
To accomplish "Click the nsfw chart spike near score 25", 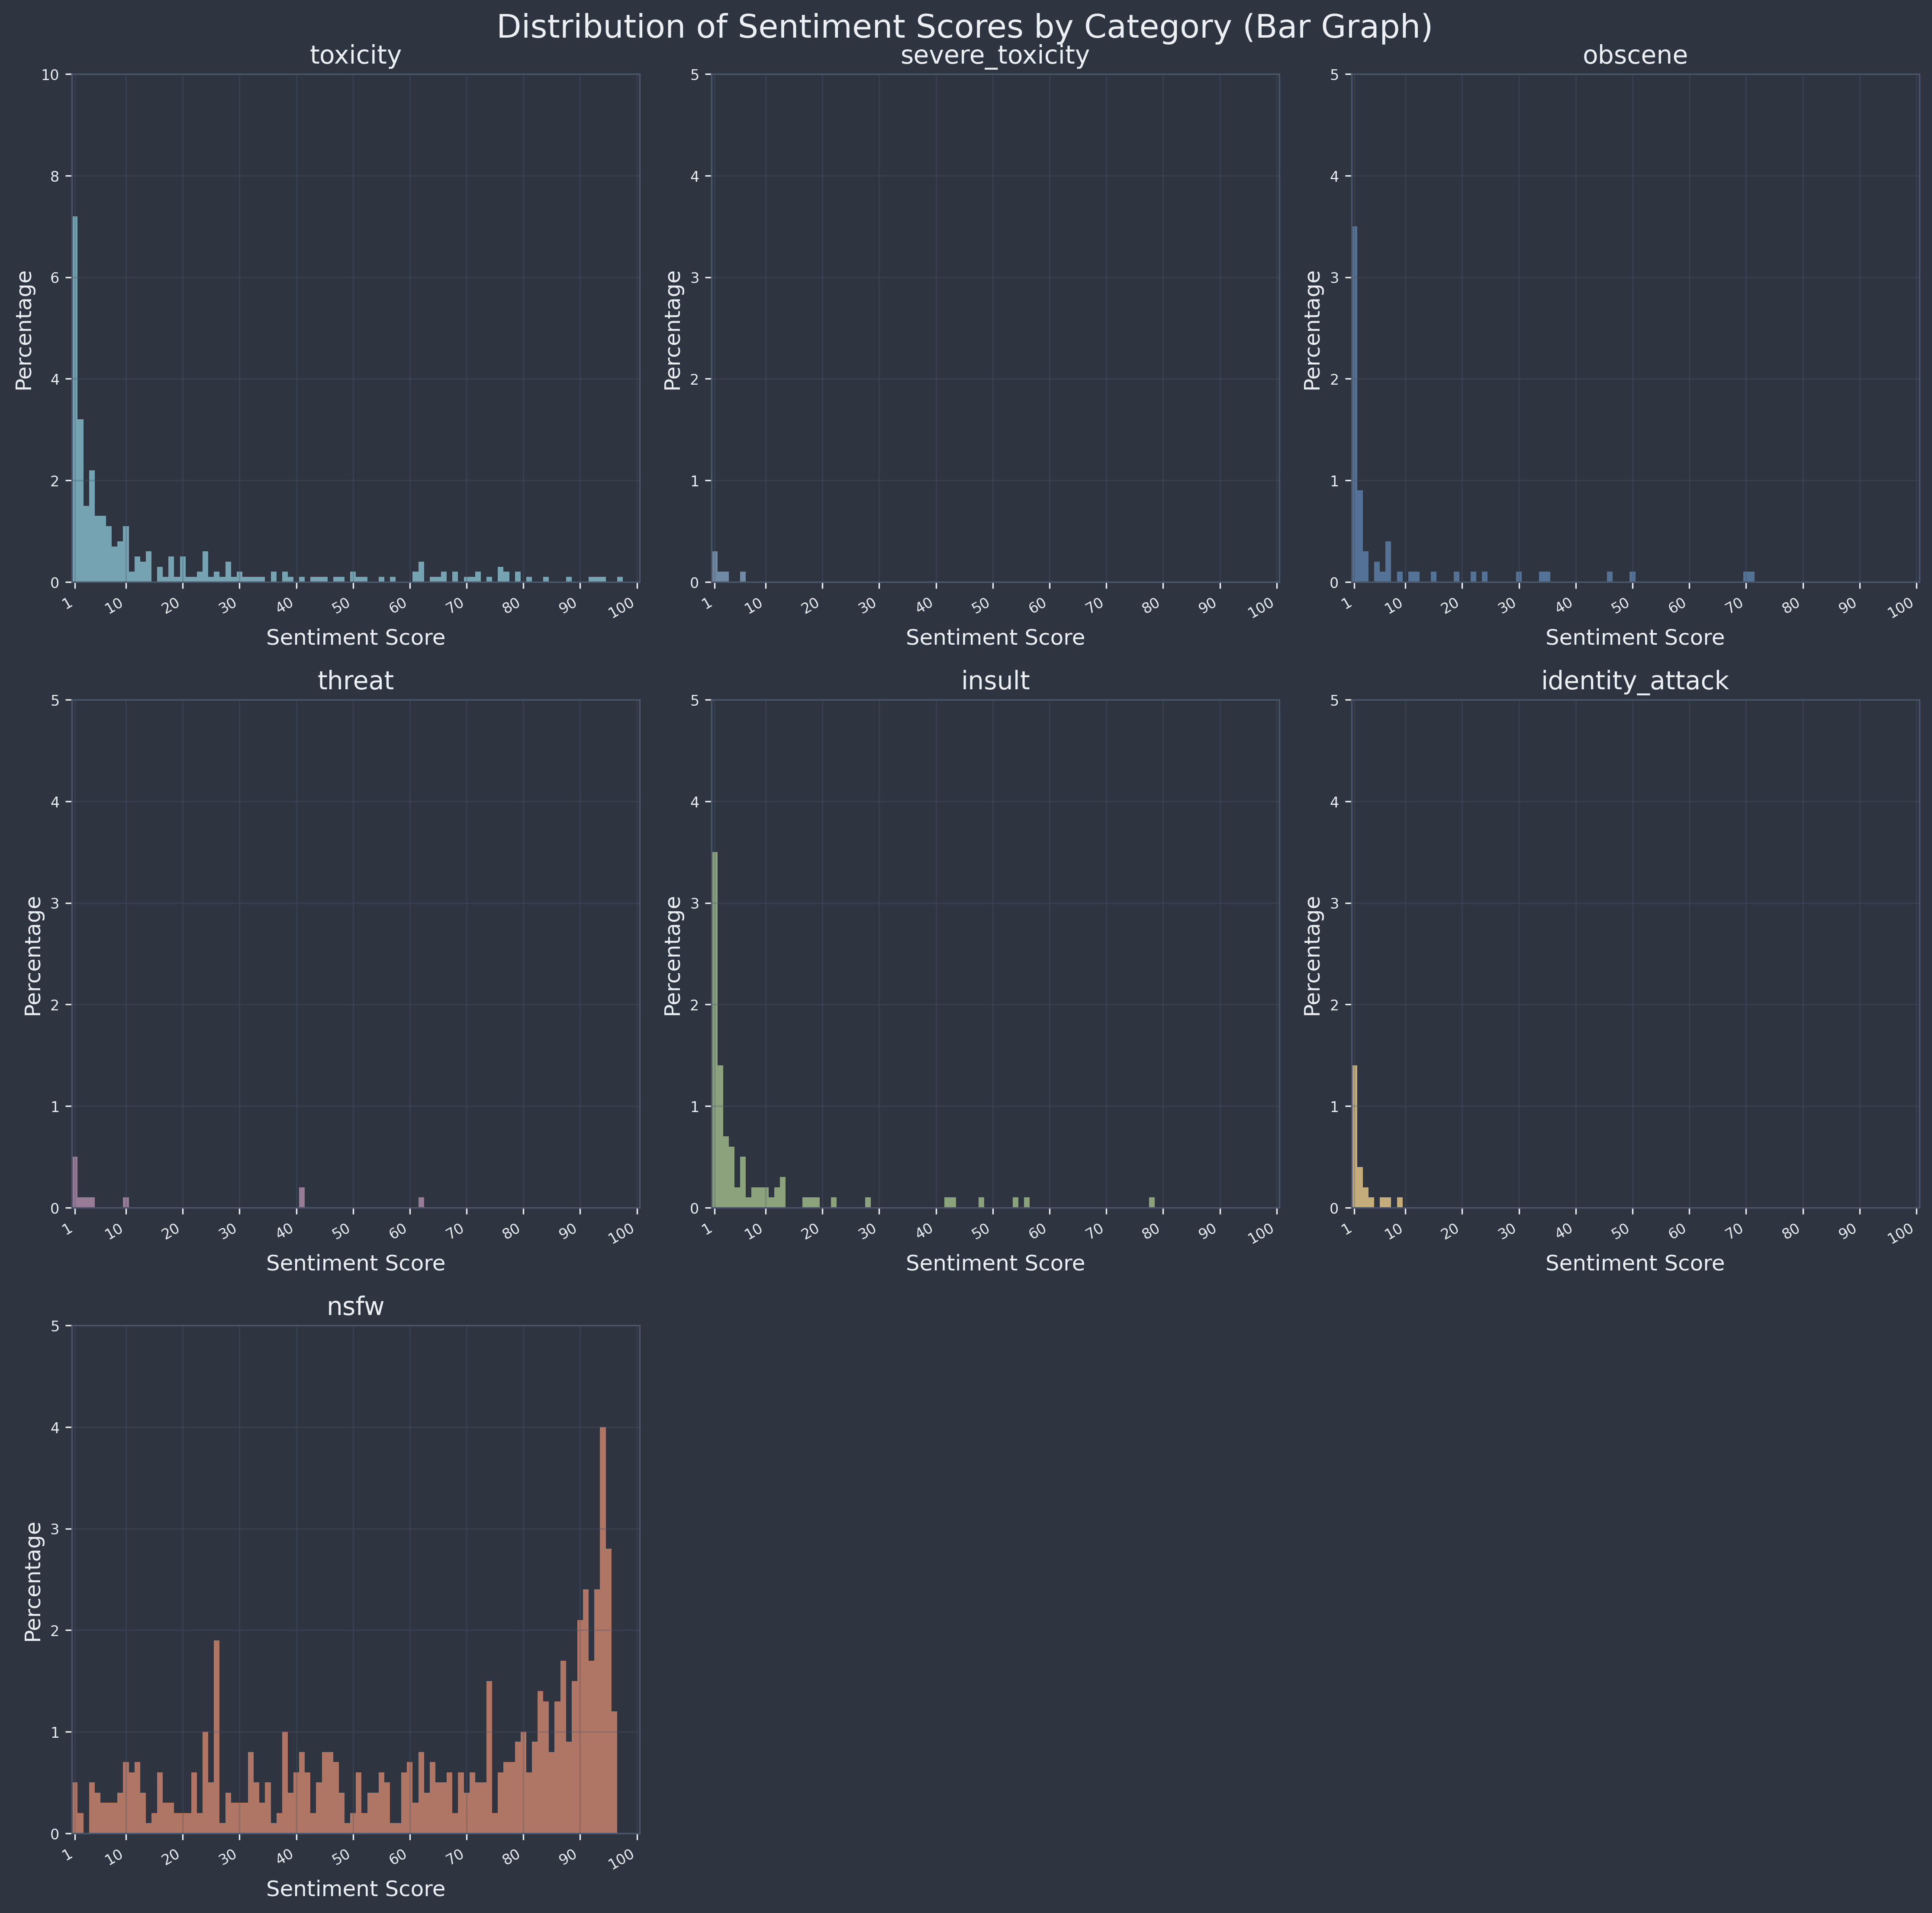I will tap(217, 1737).
